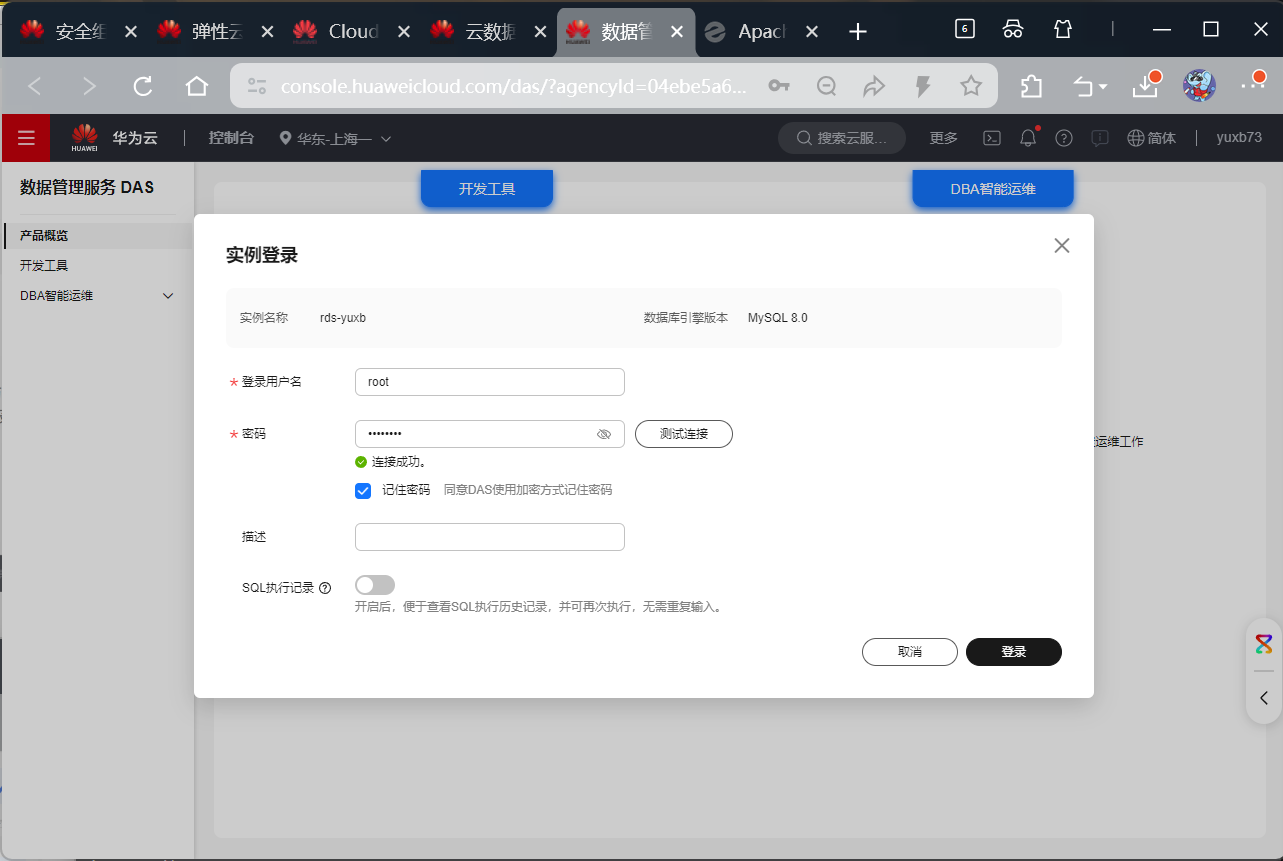This screenshot has width=1283, height=861.
Task: Go to the browser home page
Action: [197, 86]
